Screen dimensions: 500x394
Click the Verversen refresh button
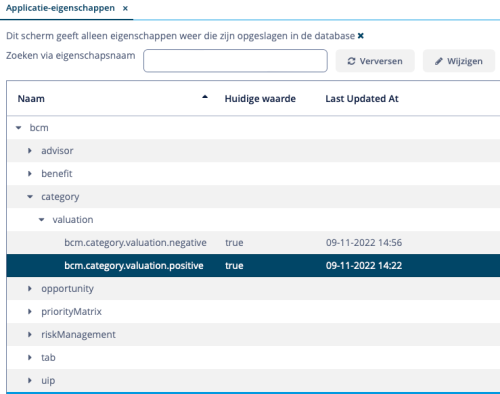point(375,61)
